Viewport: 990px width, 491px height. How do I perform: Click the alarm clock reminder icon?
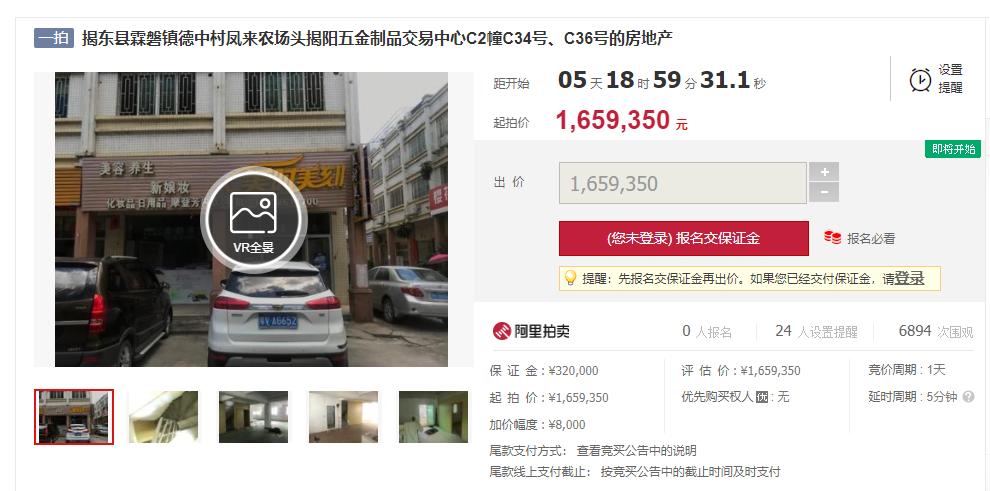[920, 80]
